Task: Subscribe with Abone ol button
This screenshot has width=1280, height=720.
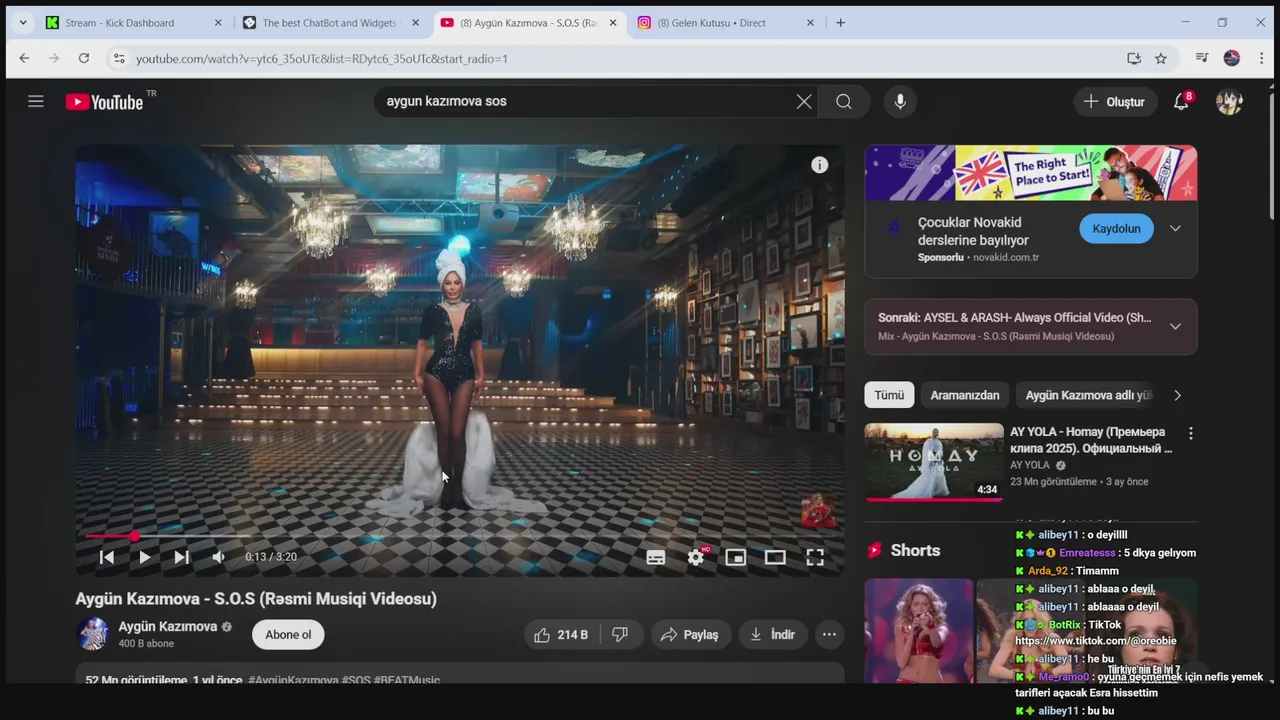Action: click(288, 634)
